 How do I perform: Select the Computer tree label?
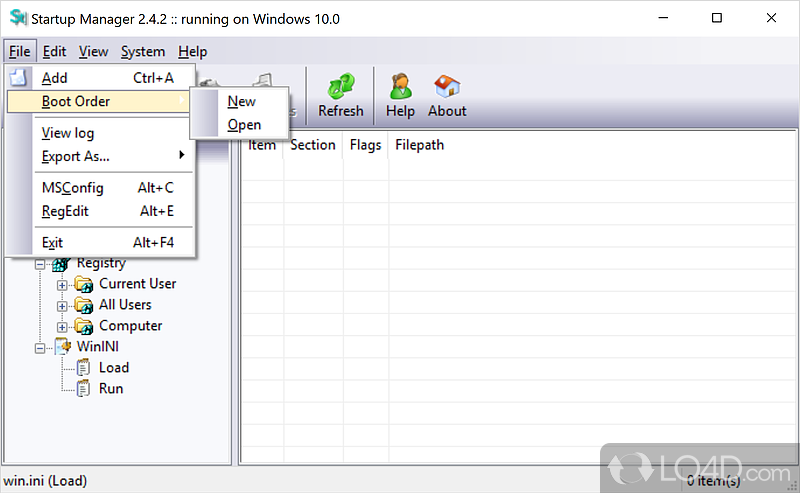130,326
